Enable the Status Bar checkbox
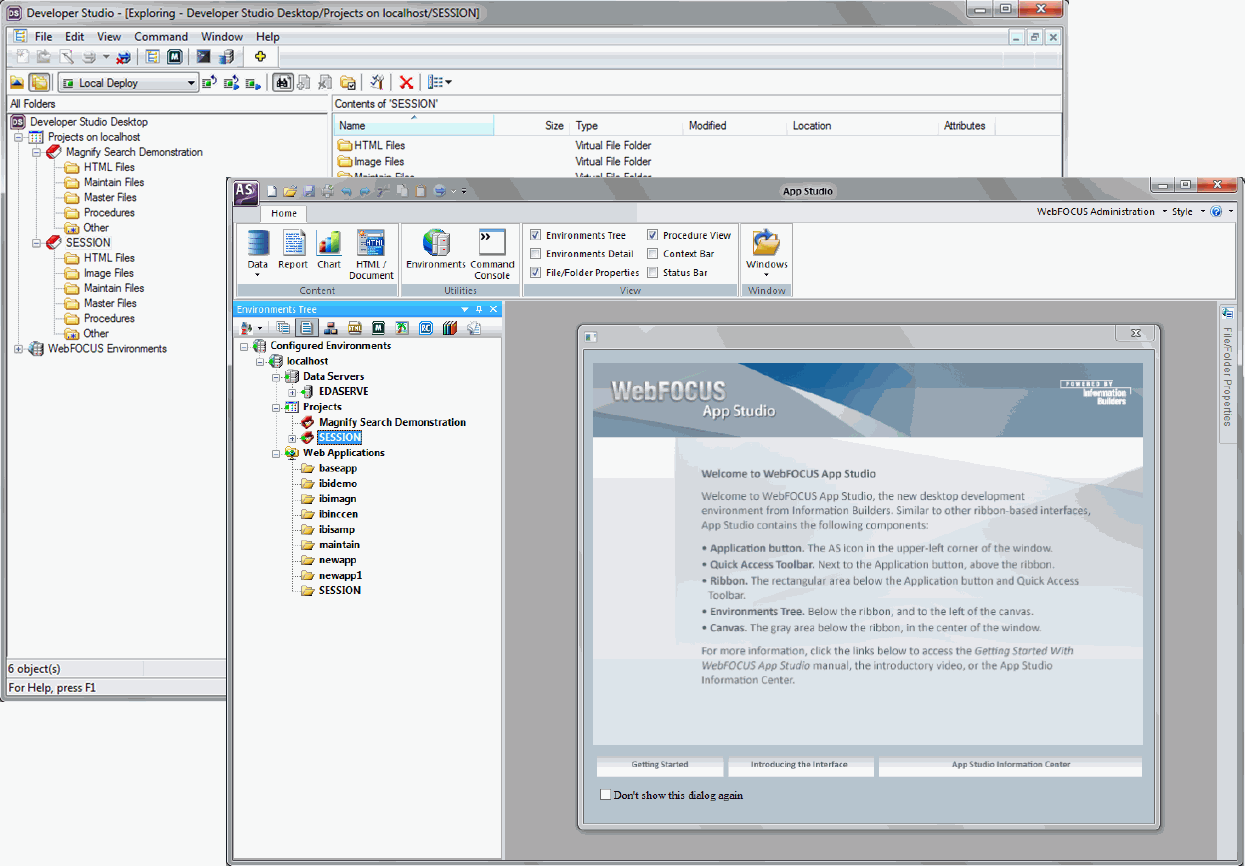Screen dimensions: 1245x866 pos(653,272)
